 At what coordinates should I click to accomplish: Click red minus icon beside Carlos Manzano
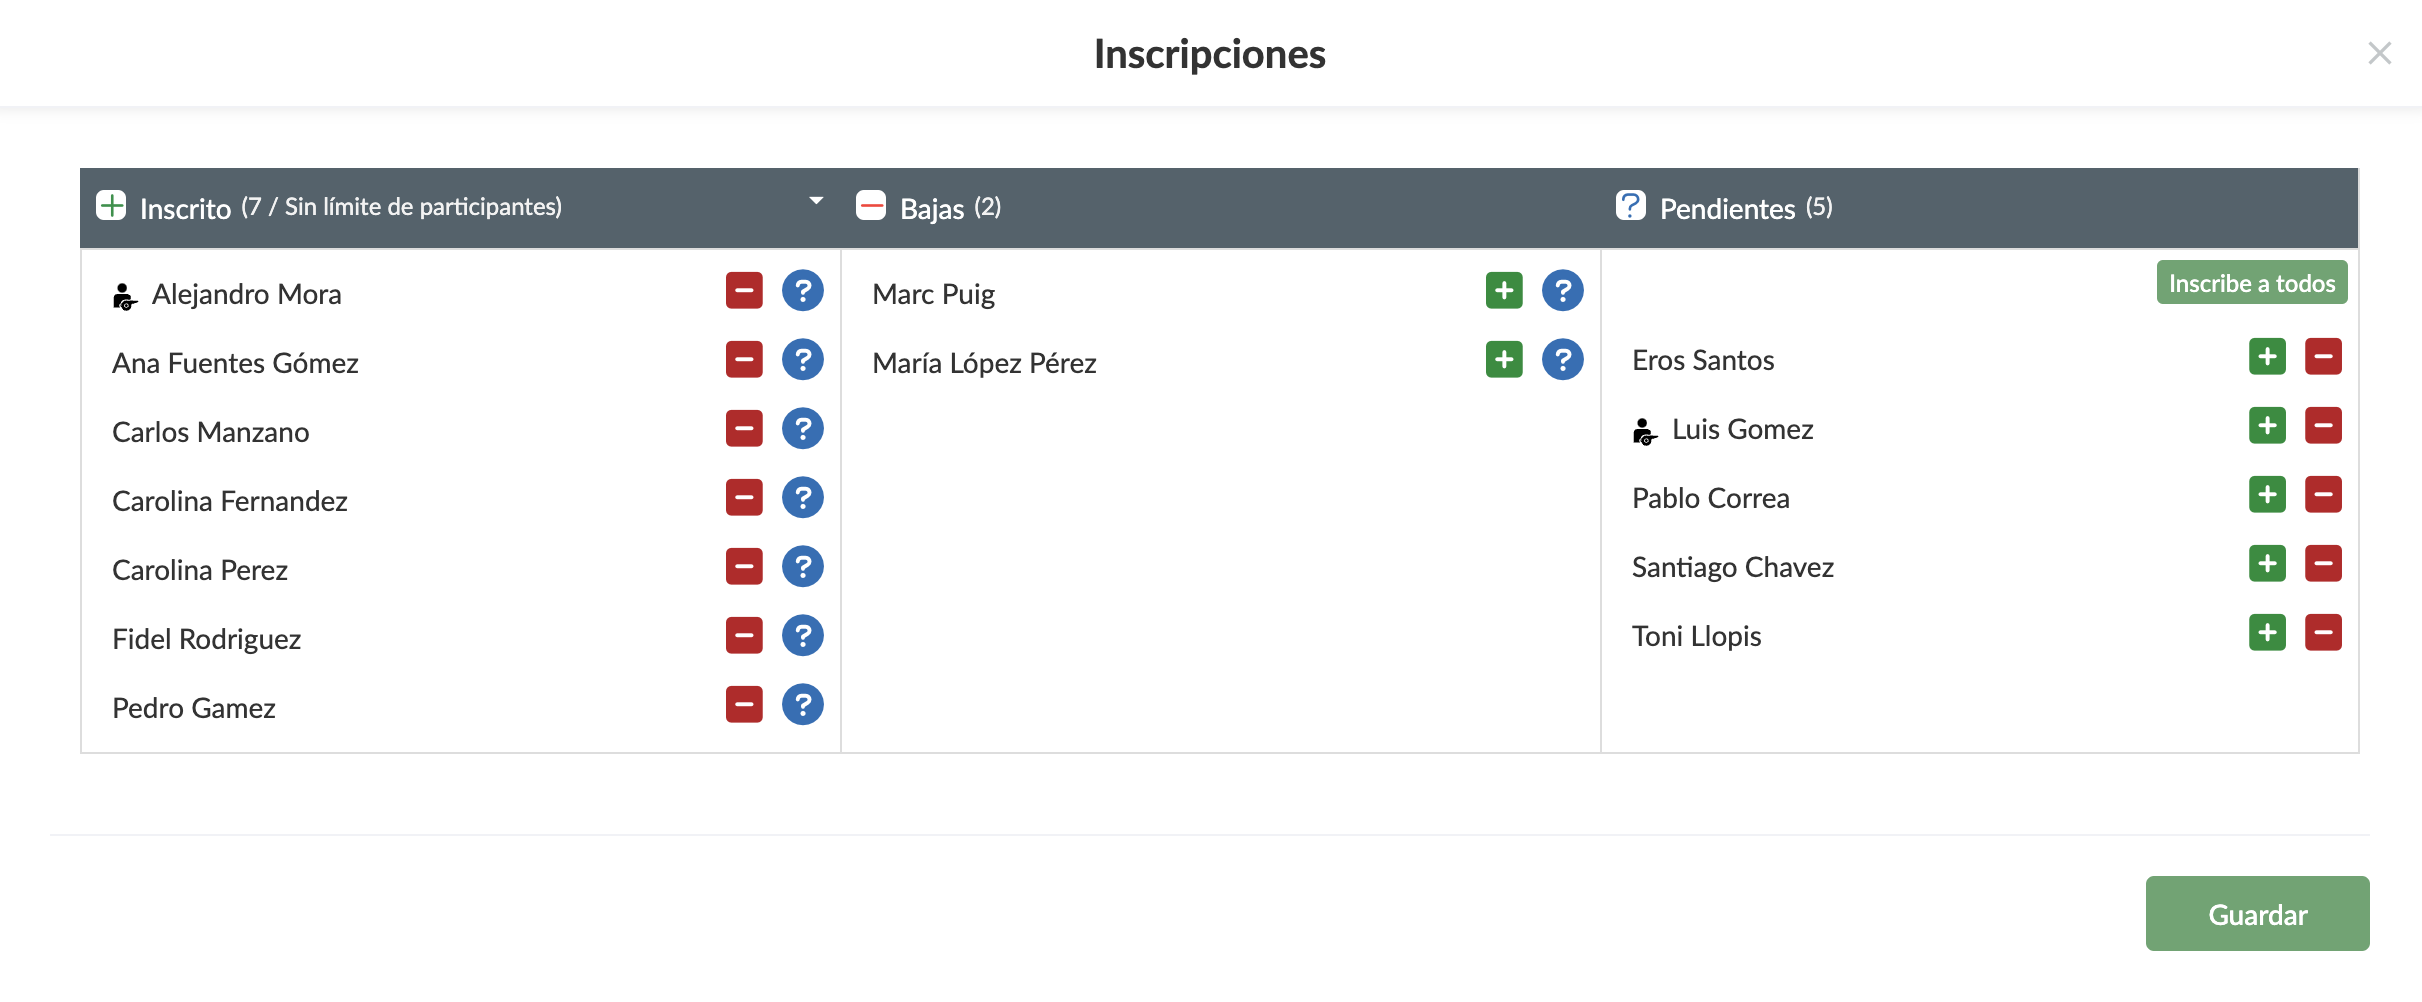[x=744, y=429]
